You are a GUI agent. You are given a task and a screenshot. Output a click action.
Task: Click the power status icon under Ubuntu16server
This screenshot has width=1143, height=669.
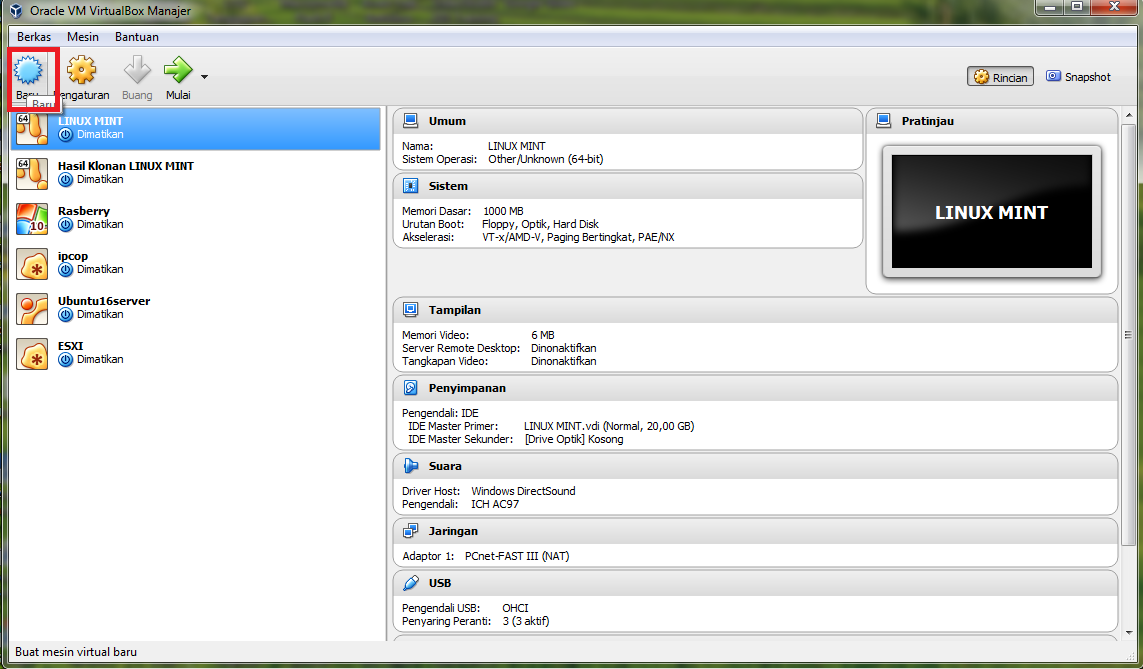(66, 315)
